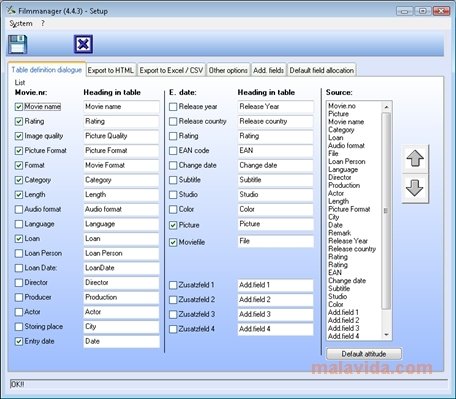Check the EAN code checkbox
This screenshot has width=456, height=399.
[x=173, y=151]
